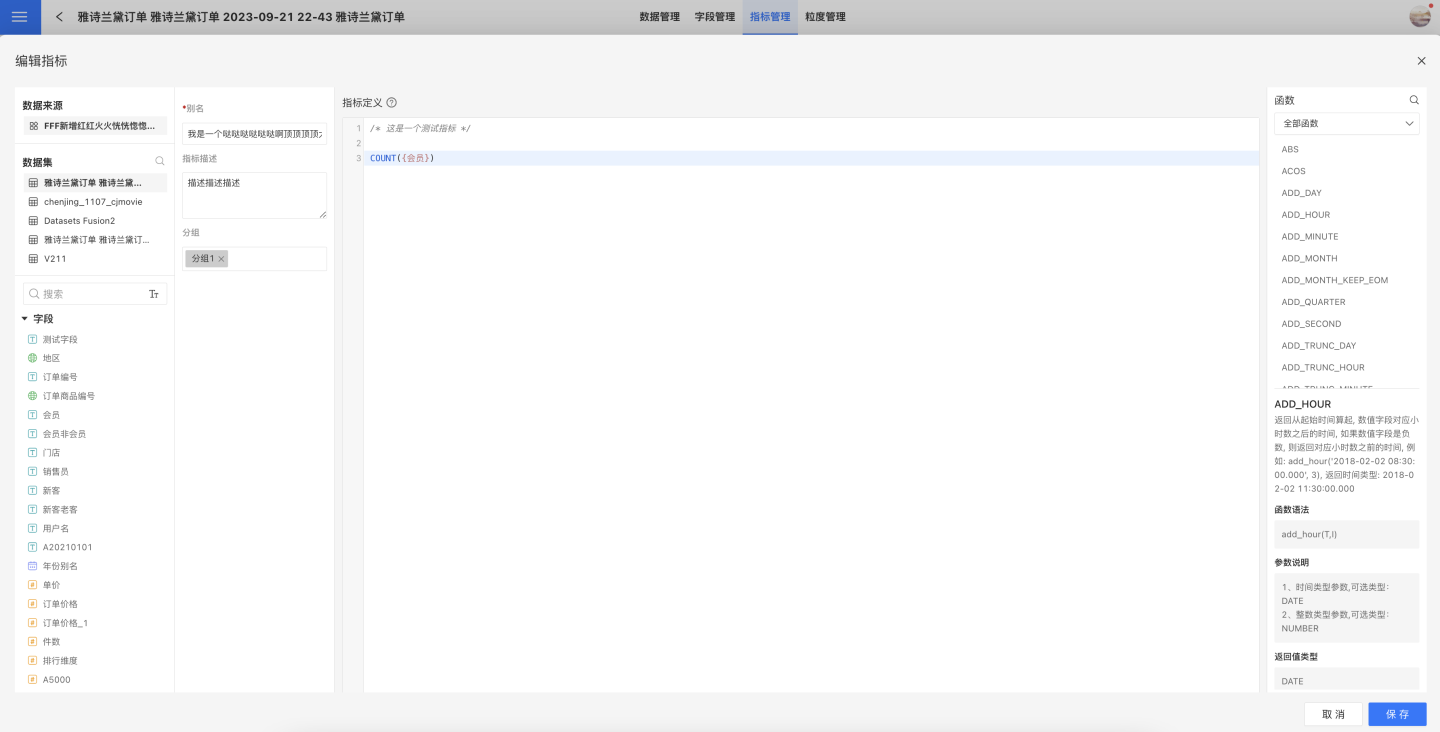Viewport: 1440px width, 732px height.
Task: Click the user avatar at top right
Action: 1420,16
